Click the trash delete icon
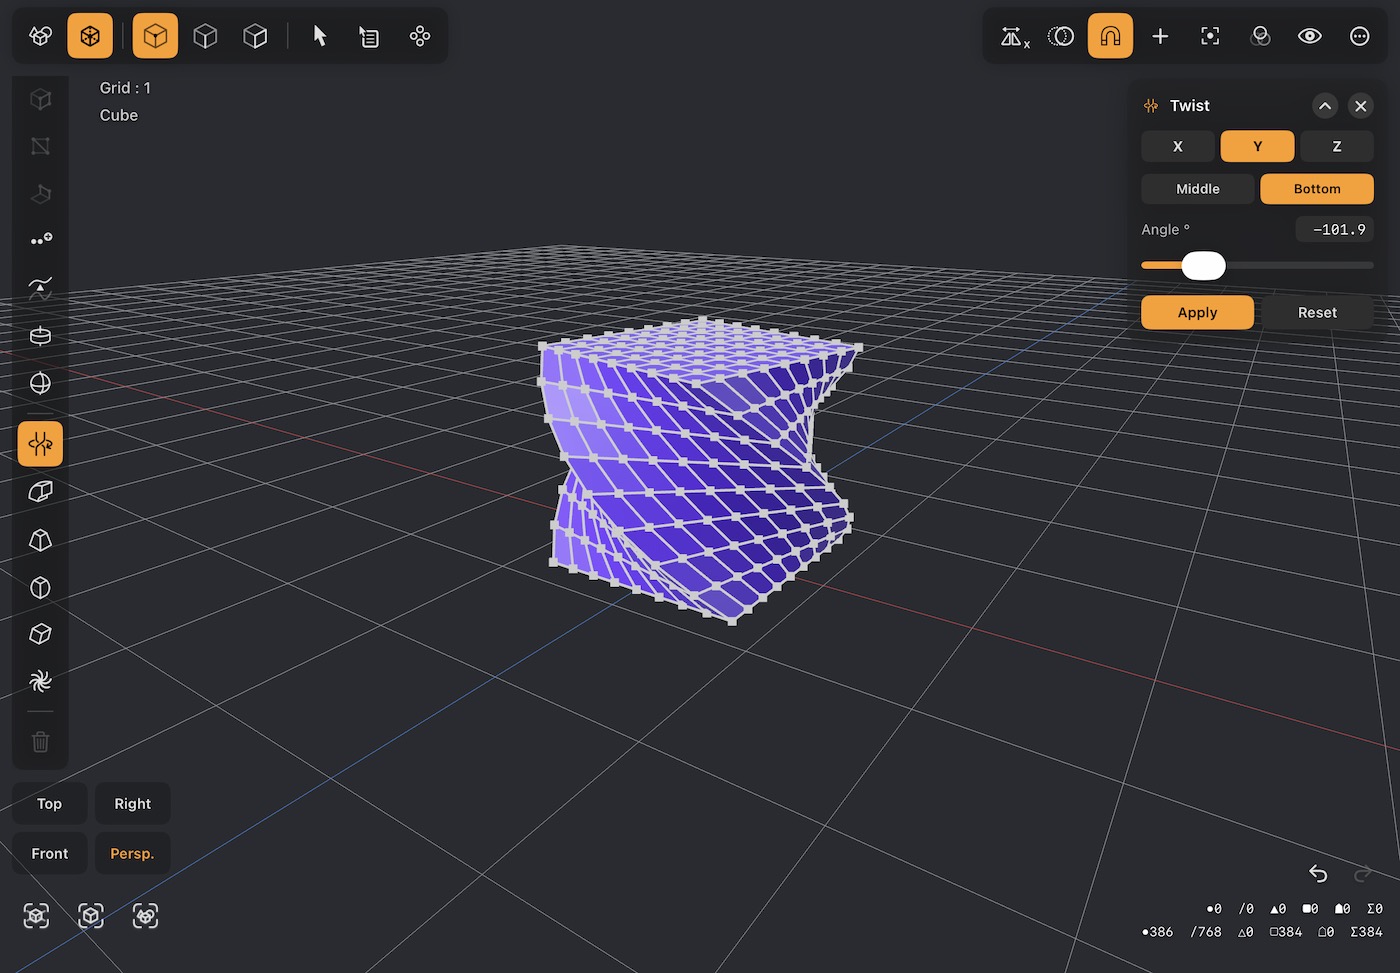 click(40, 742)
